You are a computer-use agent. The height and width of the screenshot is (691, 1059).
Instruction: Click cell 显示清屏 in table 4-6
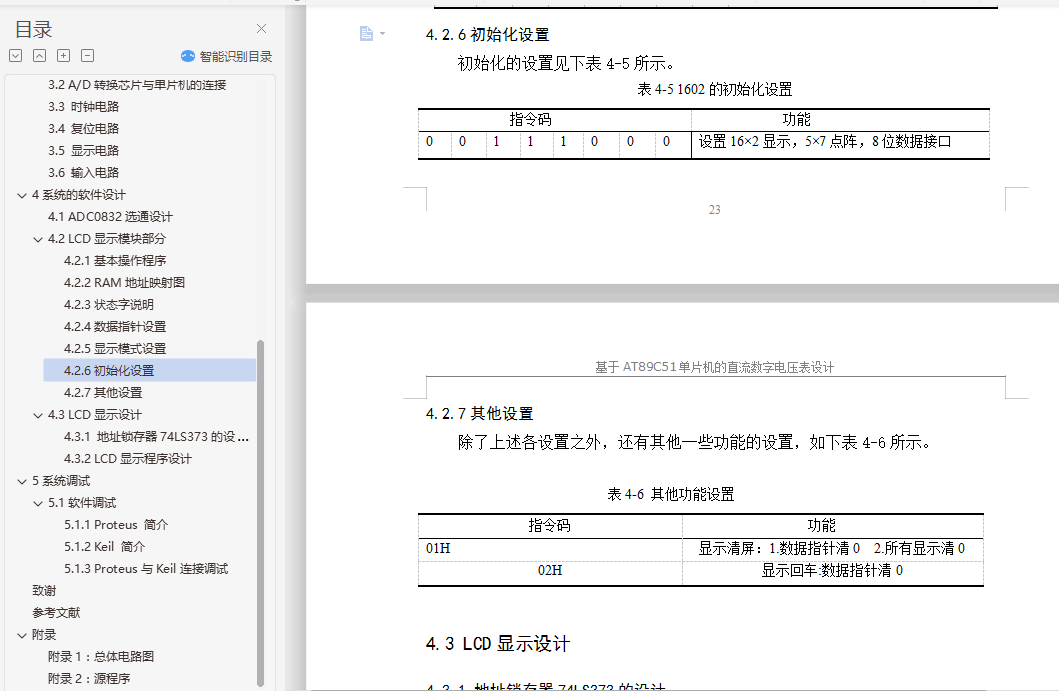[831, 548]
